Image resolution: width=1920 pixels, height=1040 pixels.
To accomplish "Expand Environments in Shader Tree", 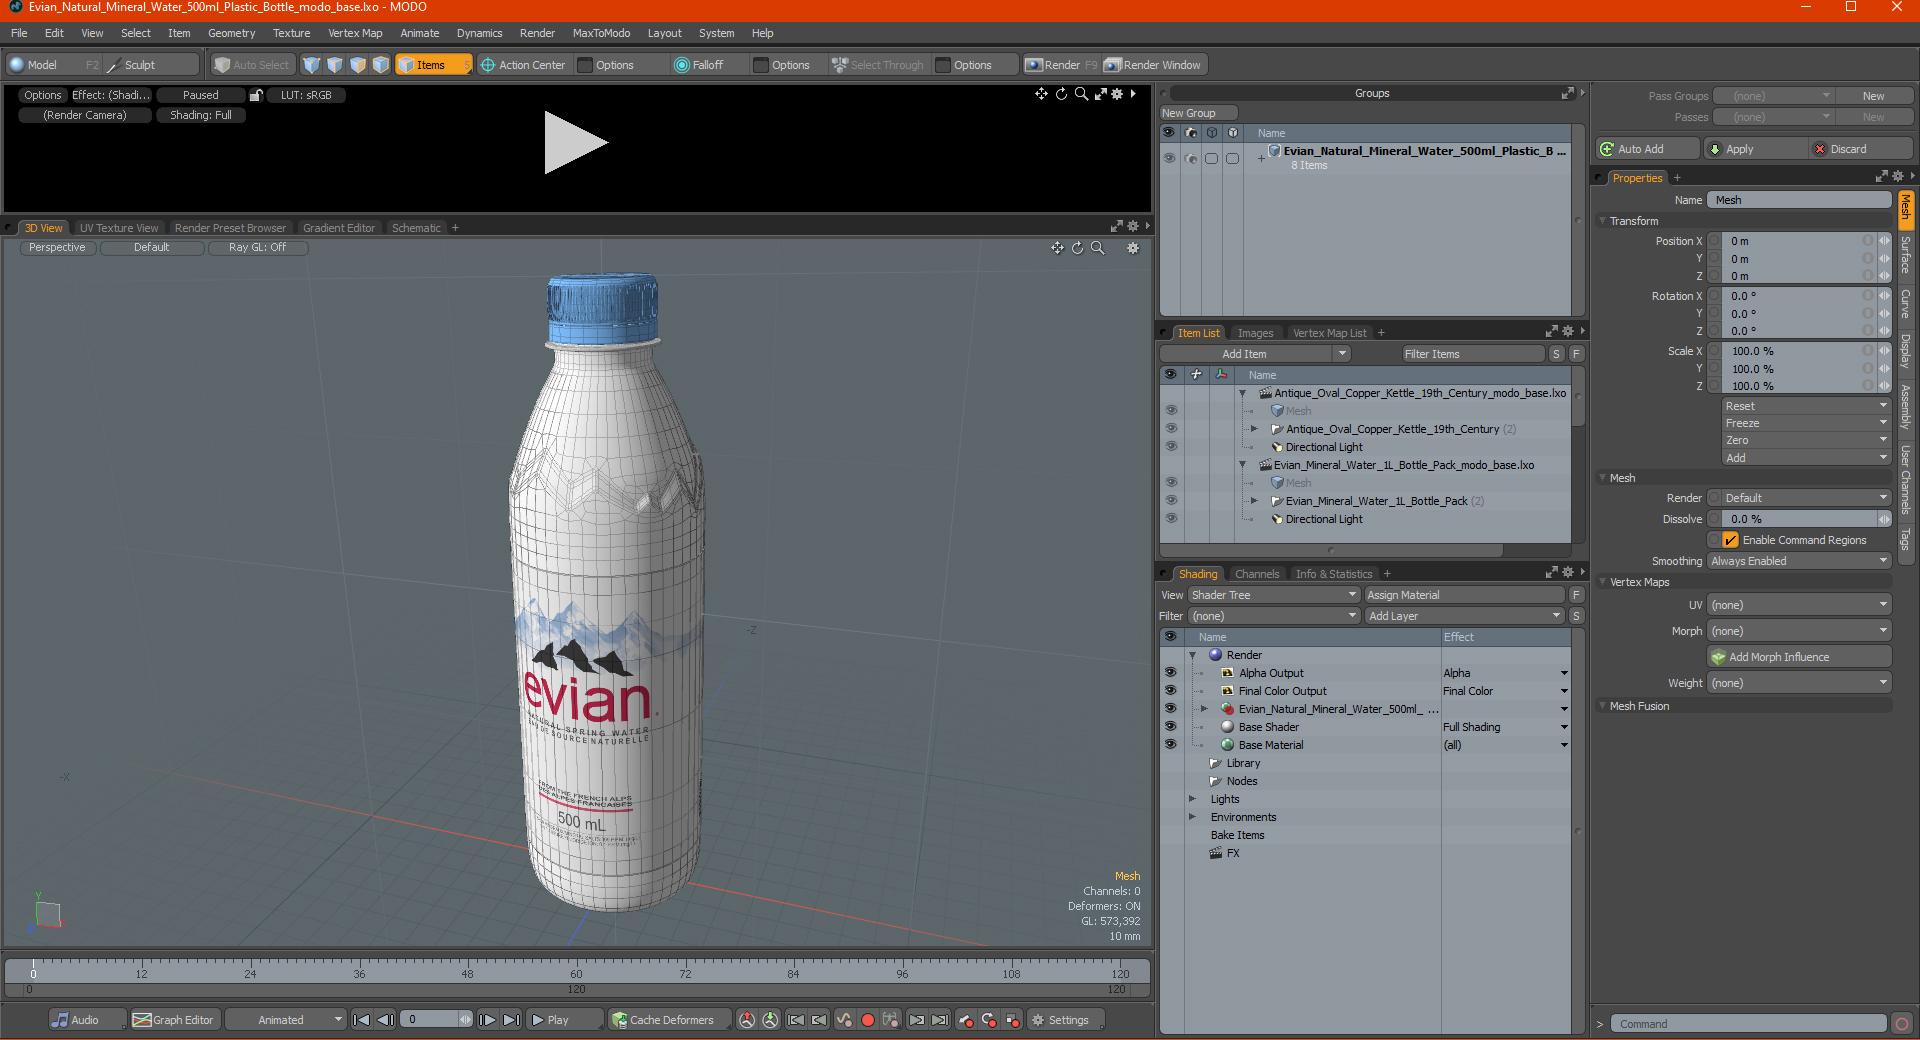I will (1193, 817).
